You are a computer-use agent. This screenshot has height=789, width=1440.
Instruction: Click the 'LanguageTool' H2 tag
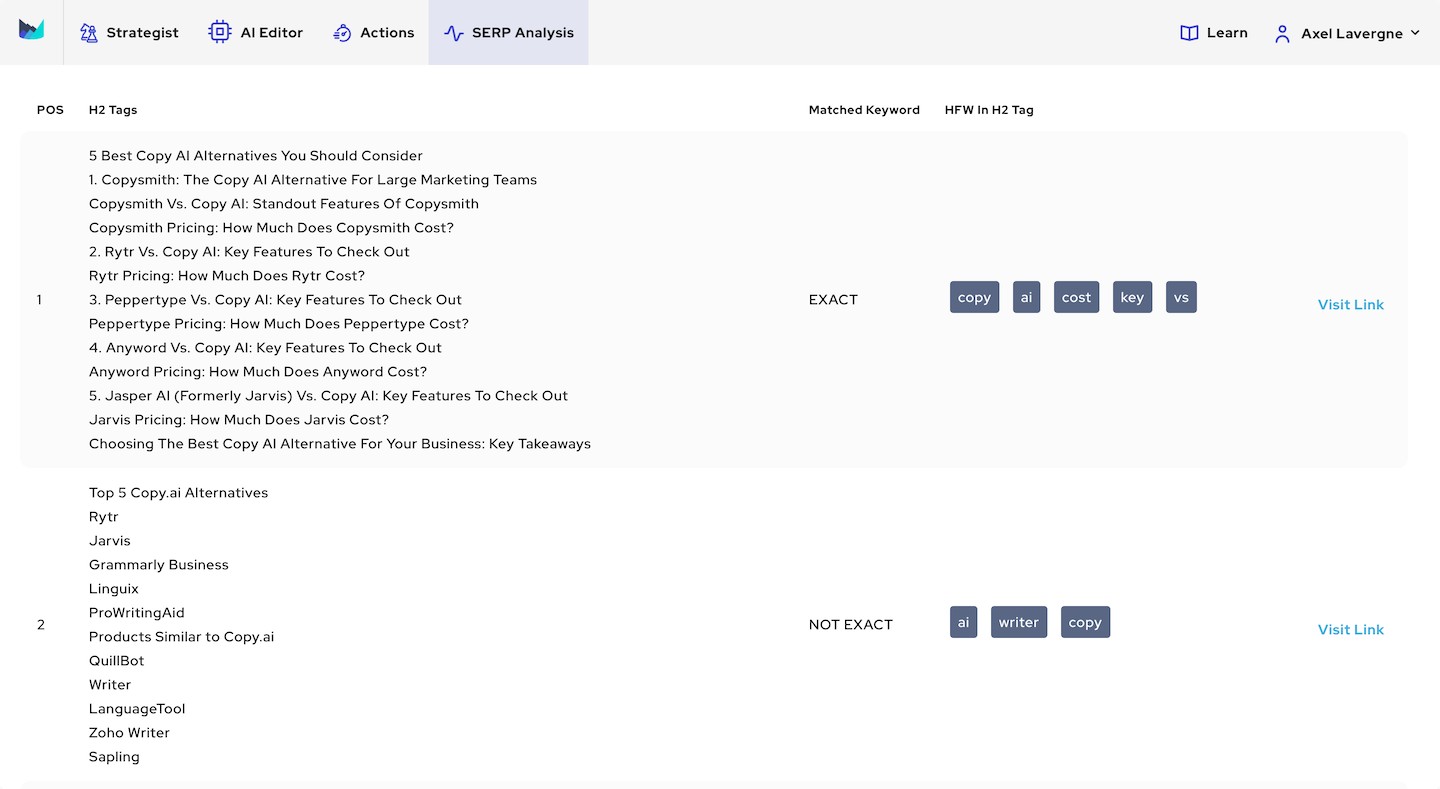coord(137,709)
